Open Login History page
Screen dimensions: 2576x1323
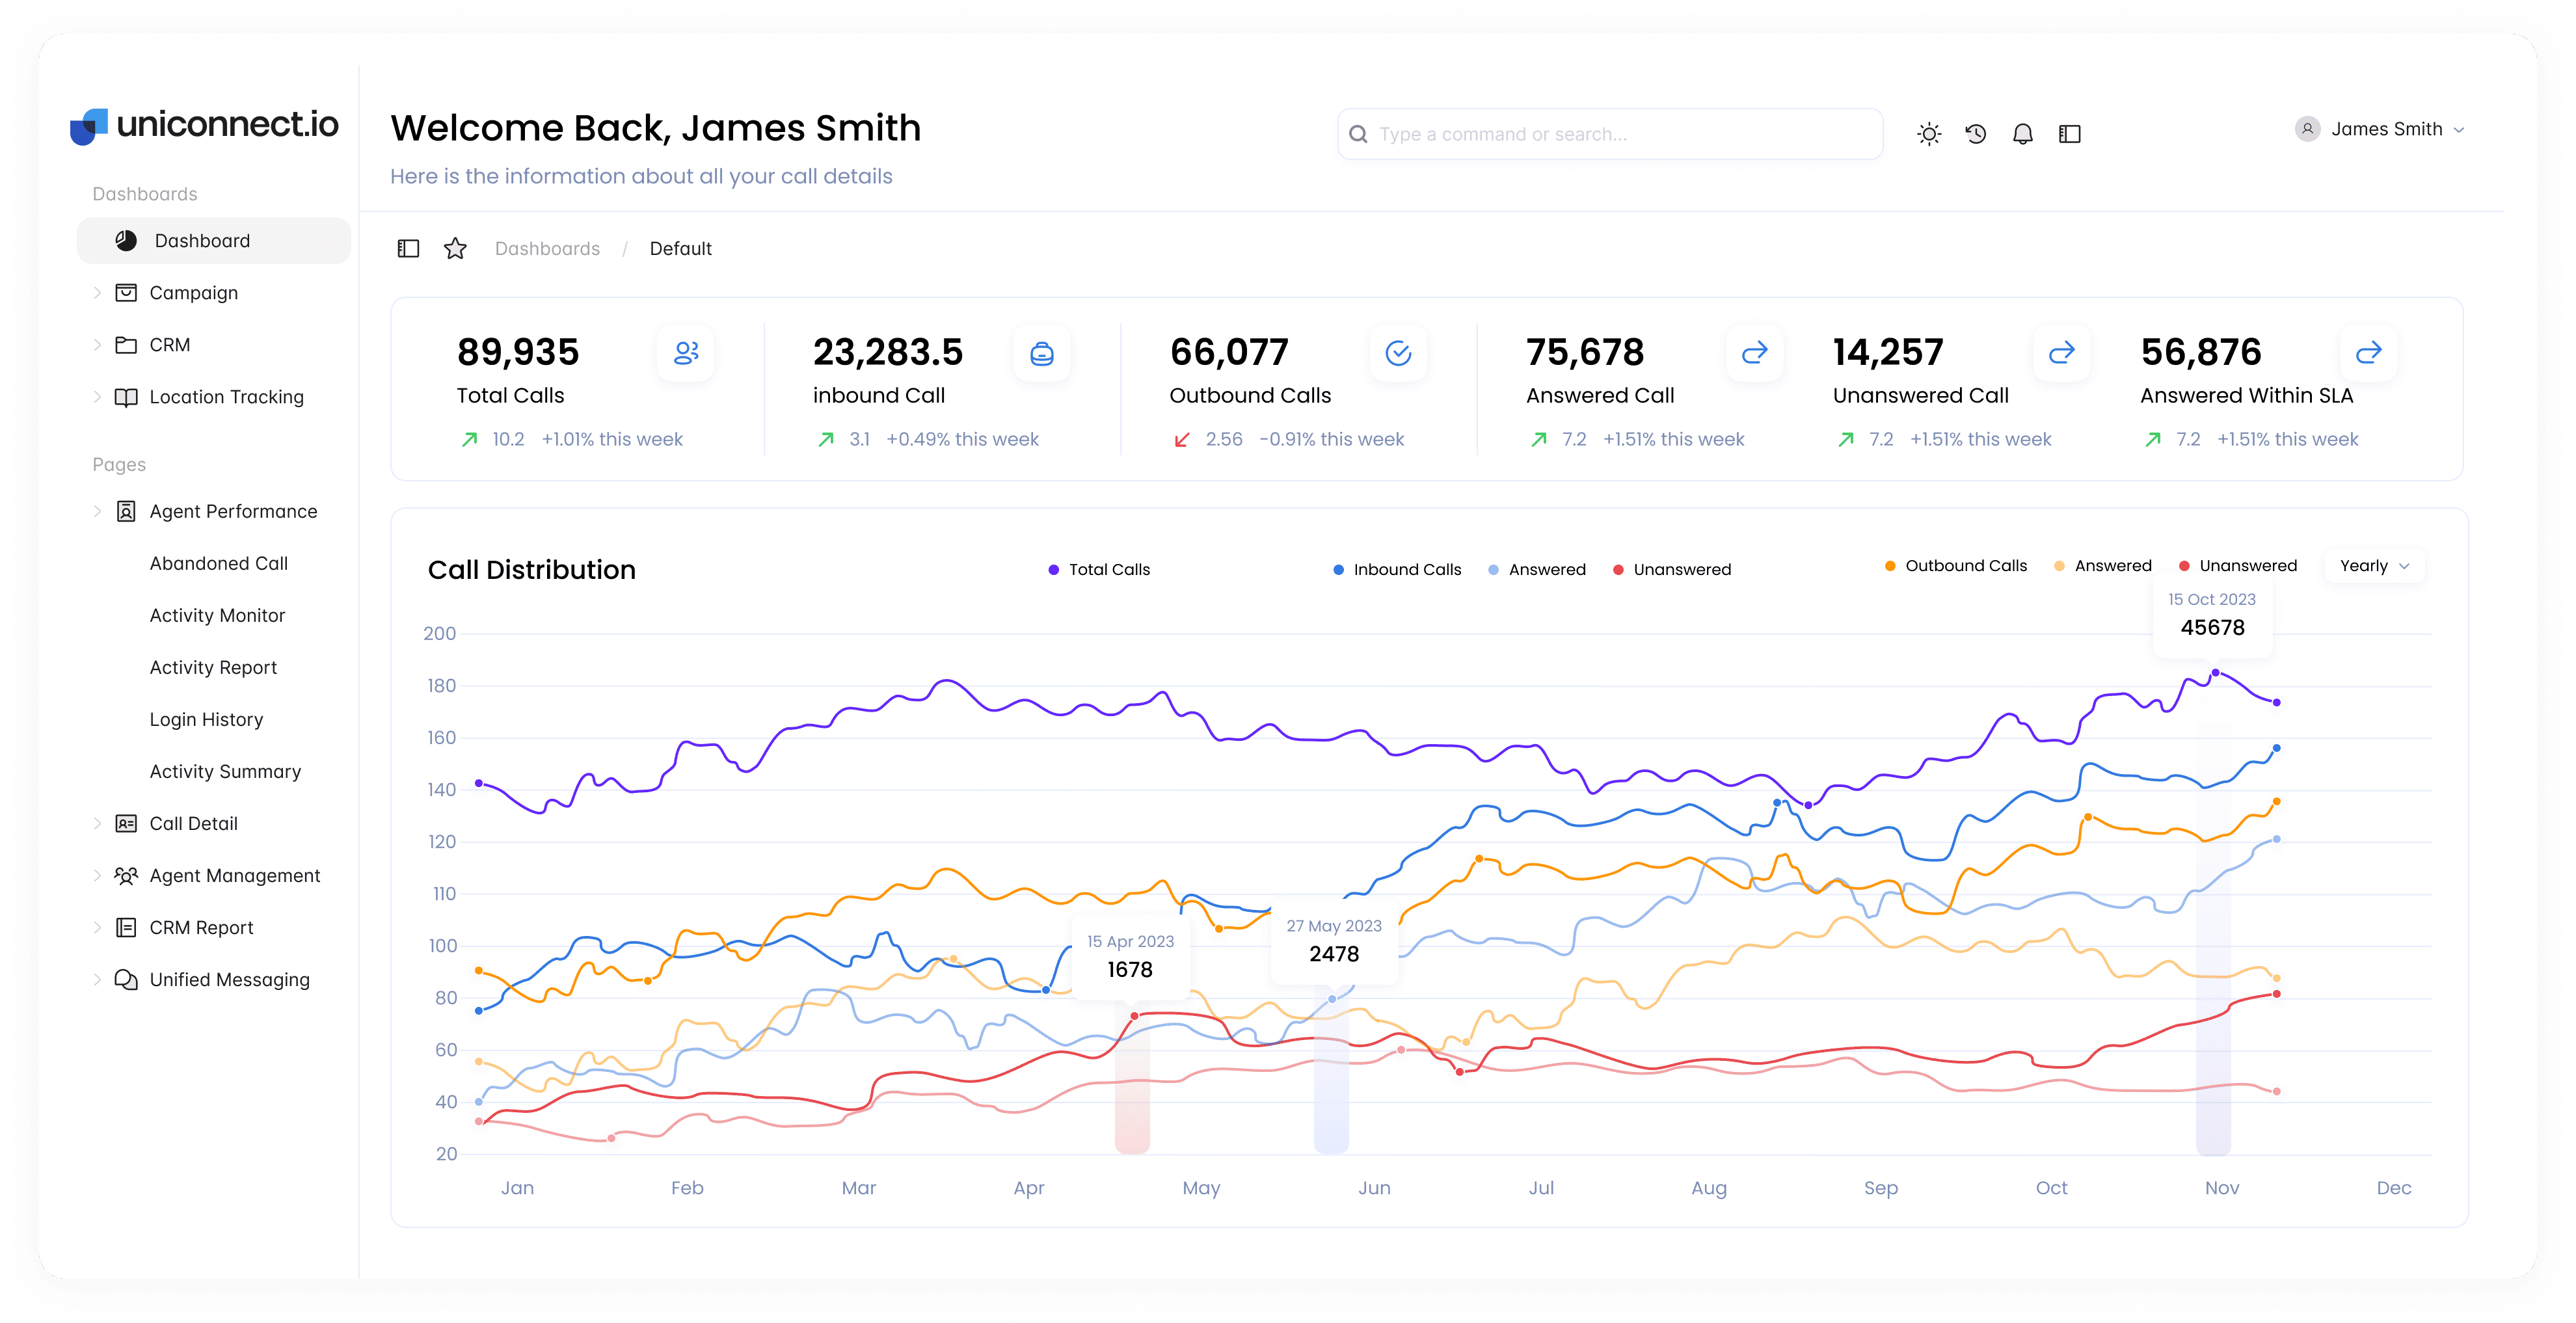click(206, 719)
